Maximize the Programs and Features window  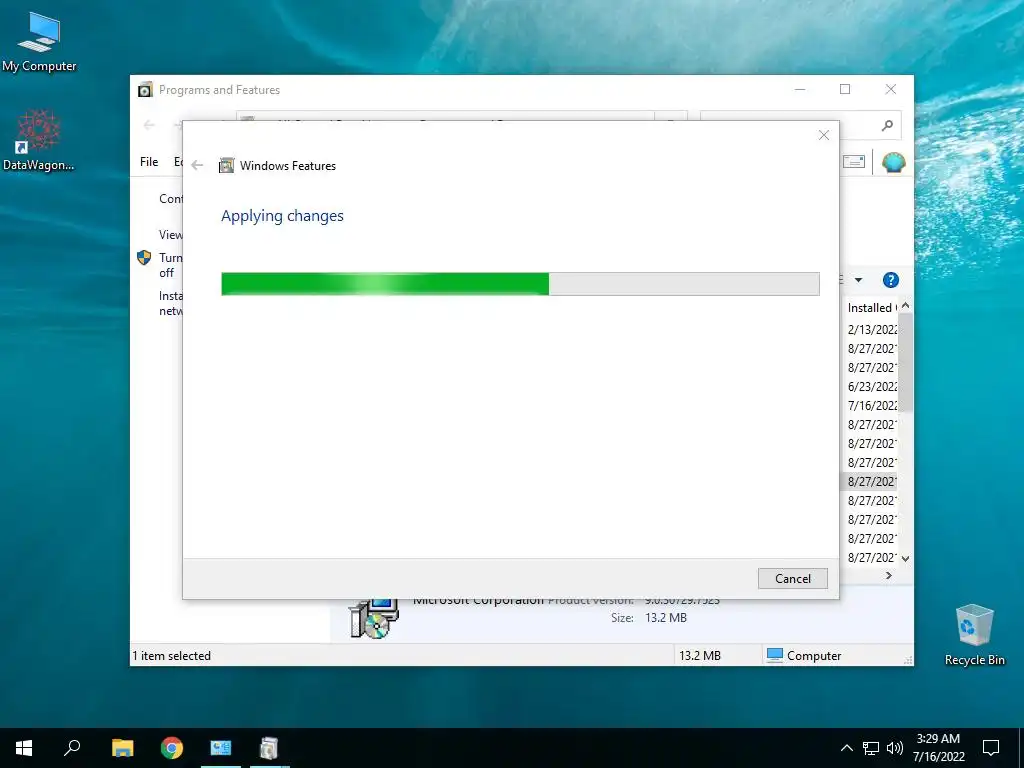(x=845, y=89)
